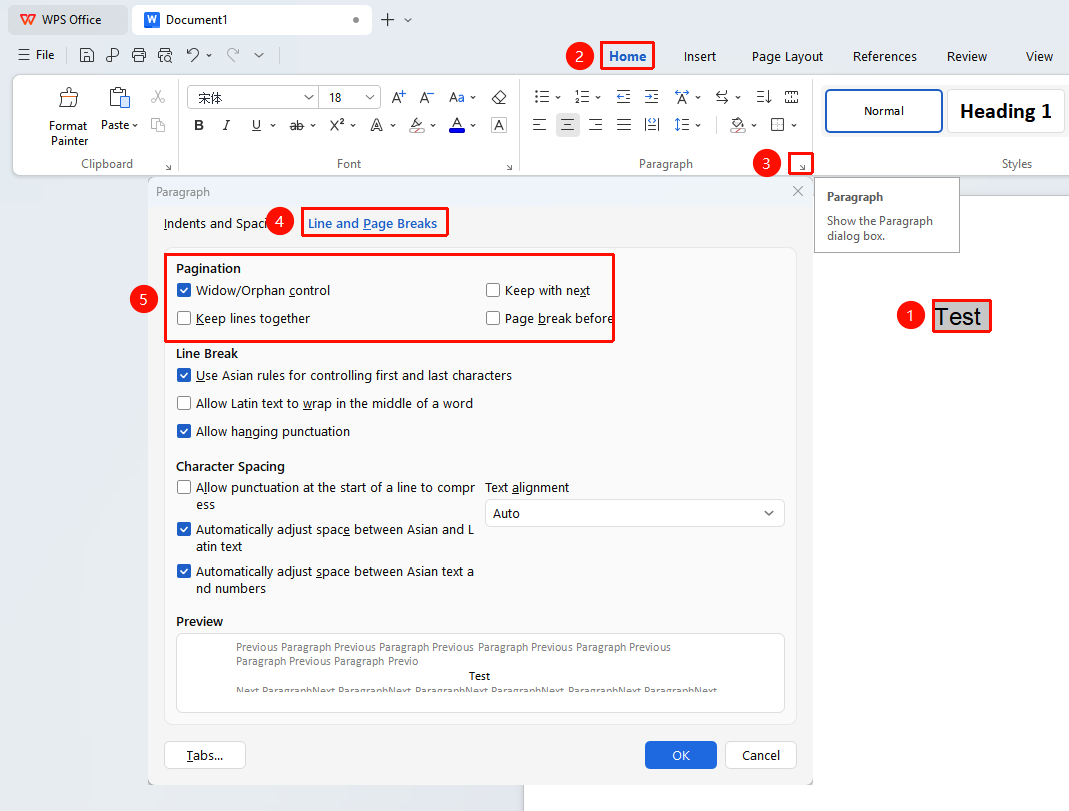Viewport: 1069px width, 811px height.
Task: Align text to the right
Action: point(596,125)
